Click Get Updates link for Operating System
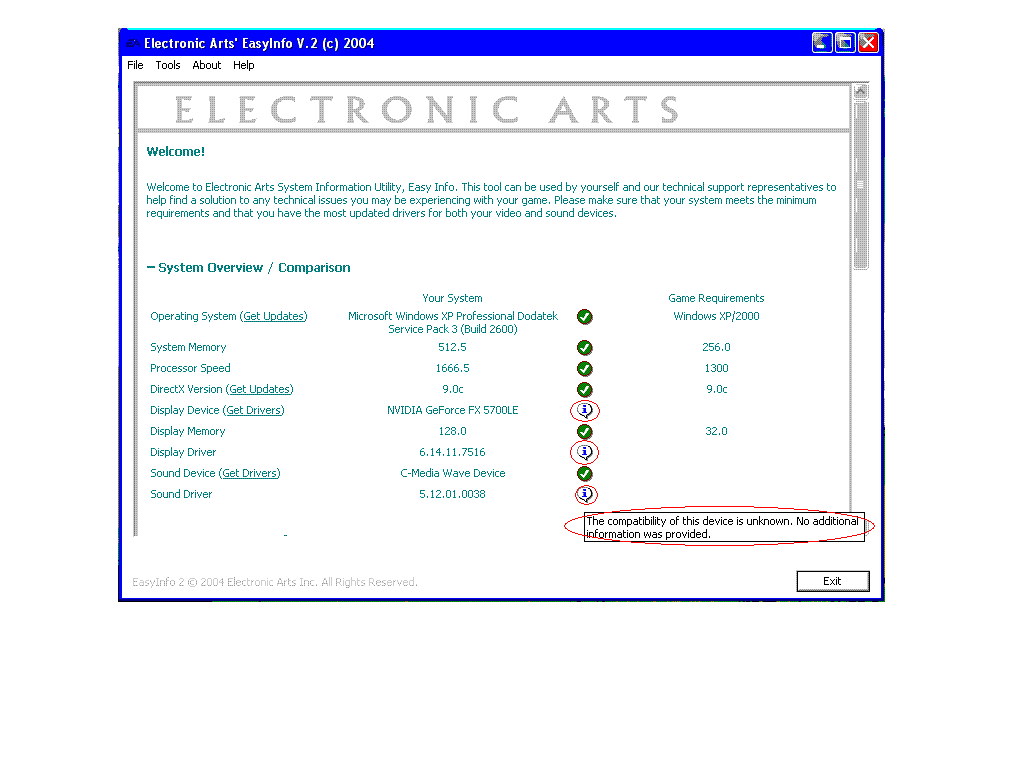Image resolution: width=1024 pixels, height=768 pixels. coord(274,317)
